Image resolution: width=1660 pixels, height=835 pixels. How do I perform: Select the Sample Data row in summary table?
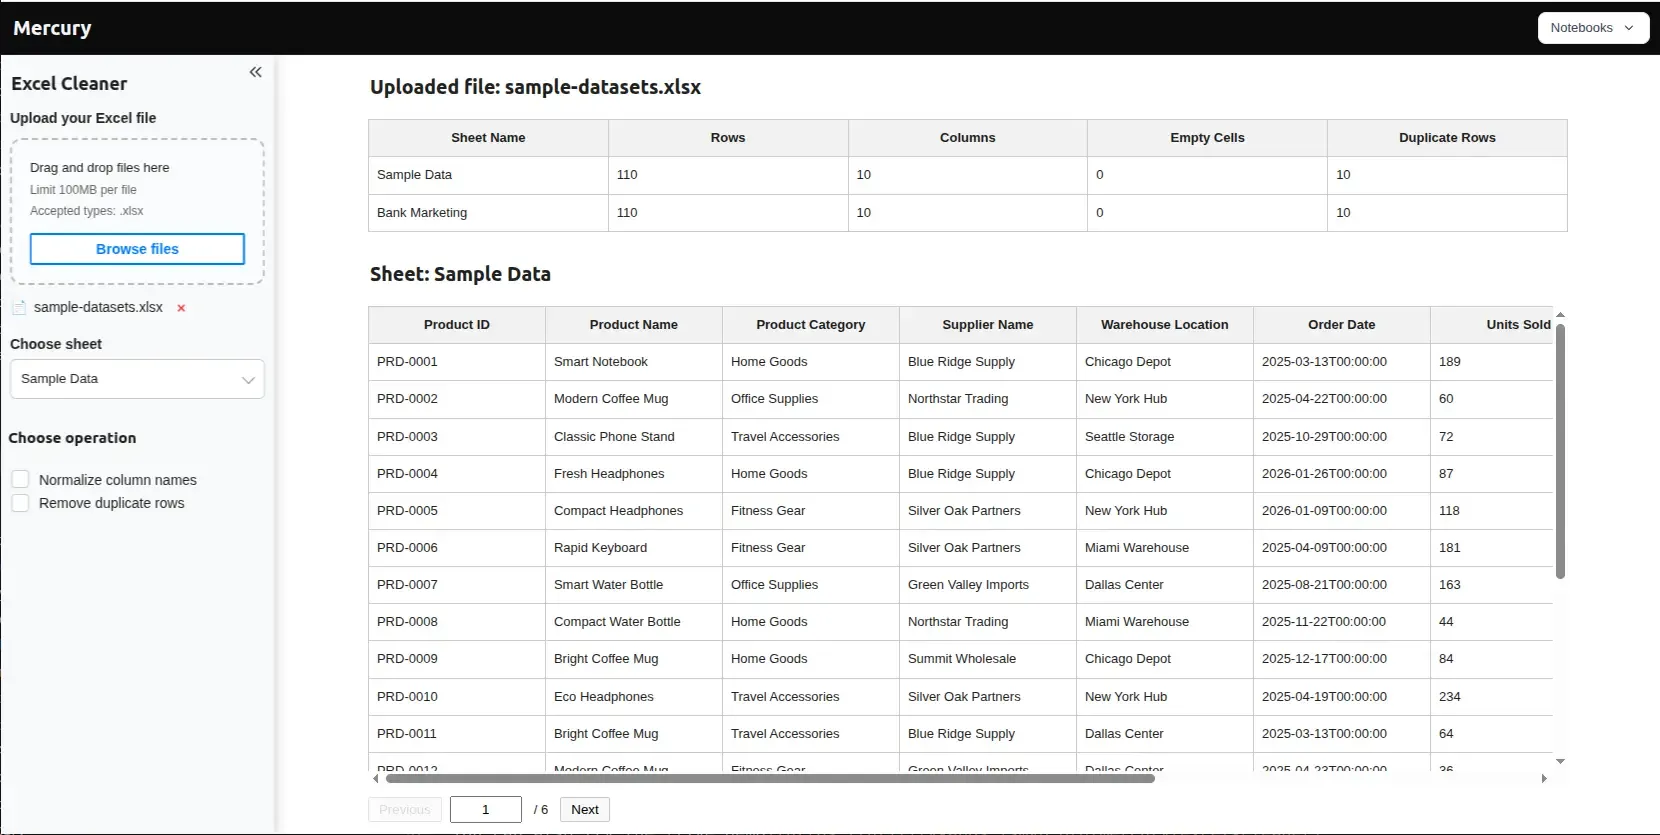968,175
